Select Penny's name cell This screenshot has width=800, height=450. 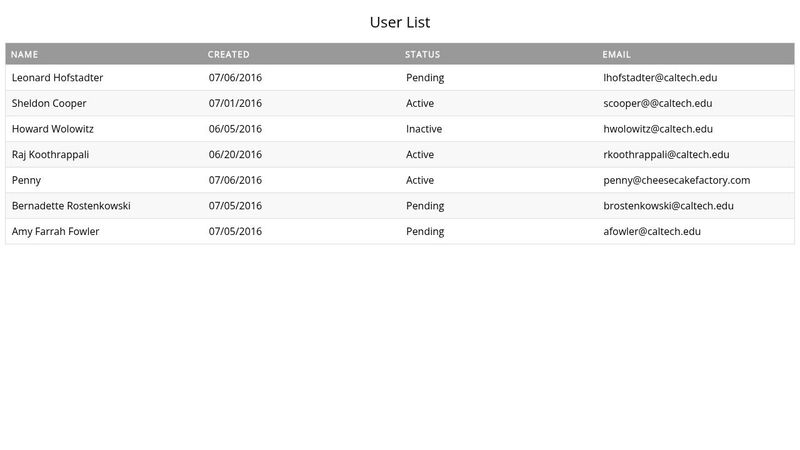click(x=26, y=180)
